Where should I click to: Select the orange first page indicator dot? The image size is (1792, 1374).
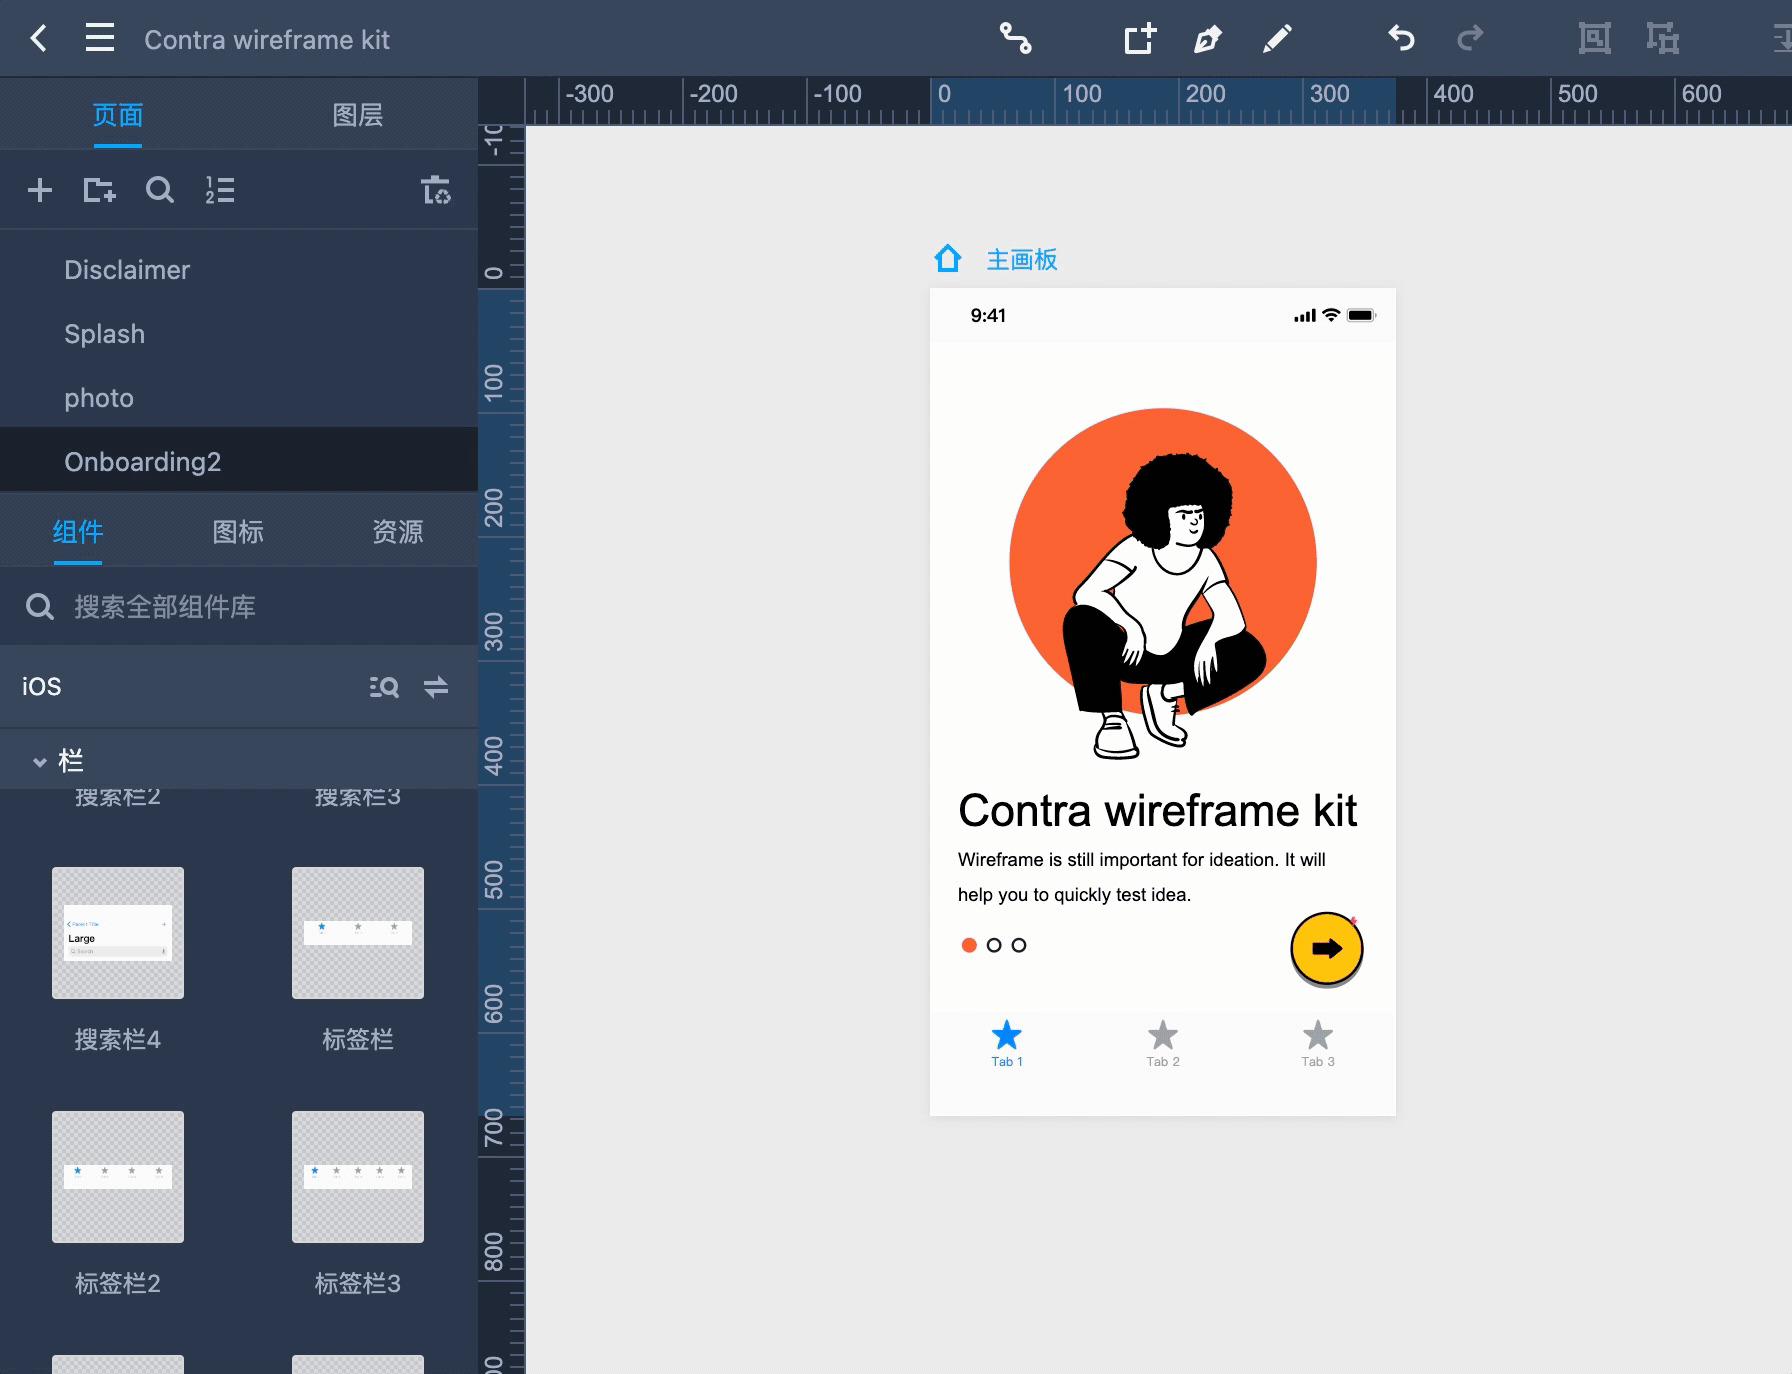(x=969, y=945)
